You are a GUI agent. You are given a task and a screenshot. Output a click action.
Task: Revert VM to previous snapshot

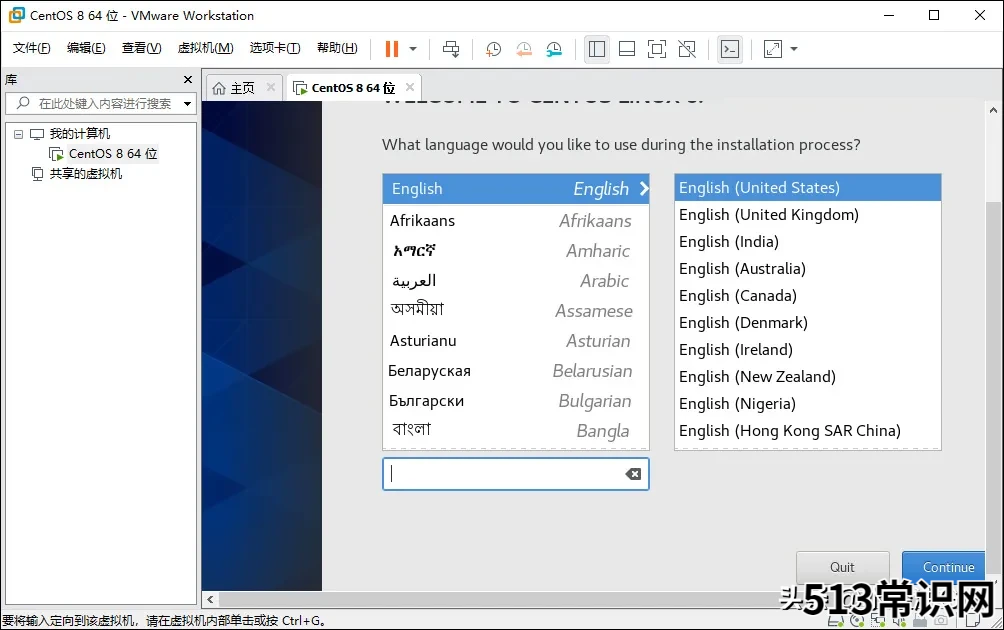524,49
